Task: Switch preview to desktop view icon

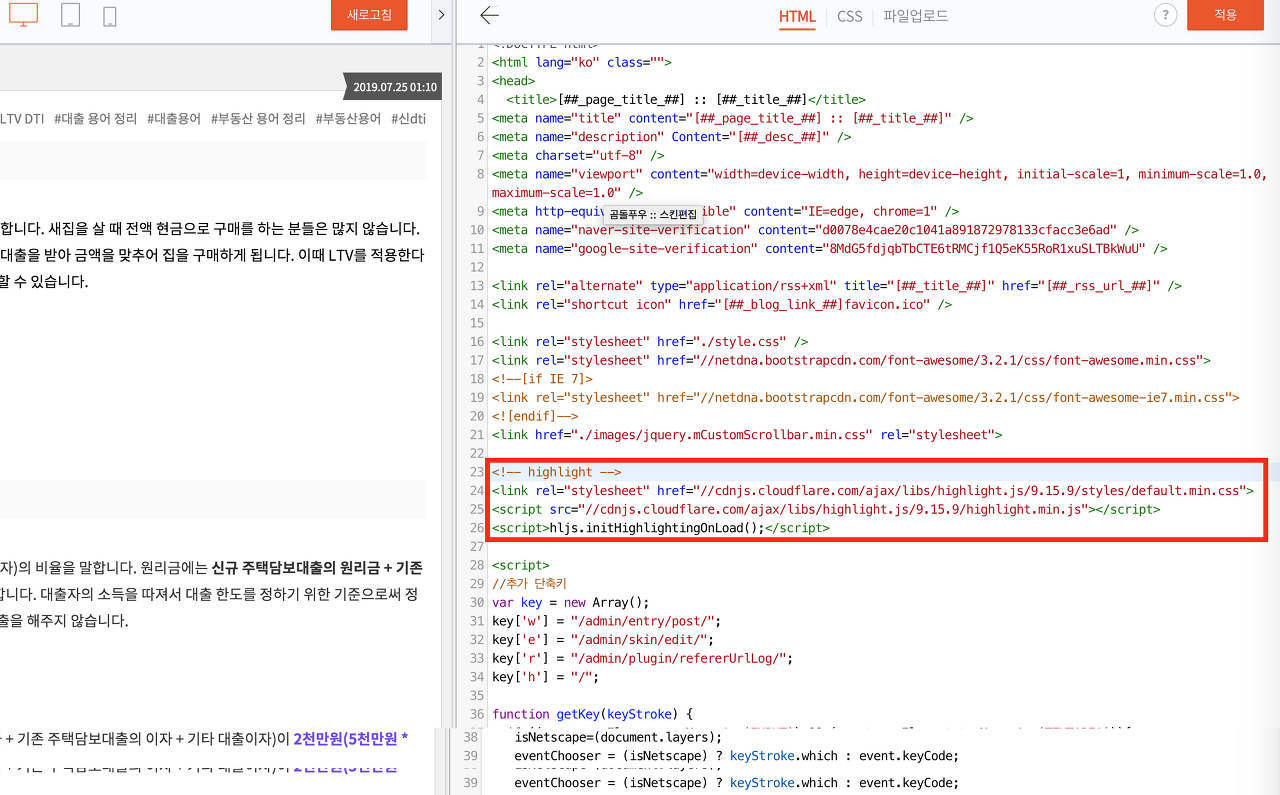Action: [23, 14]
